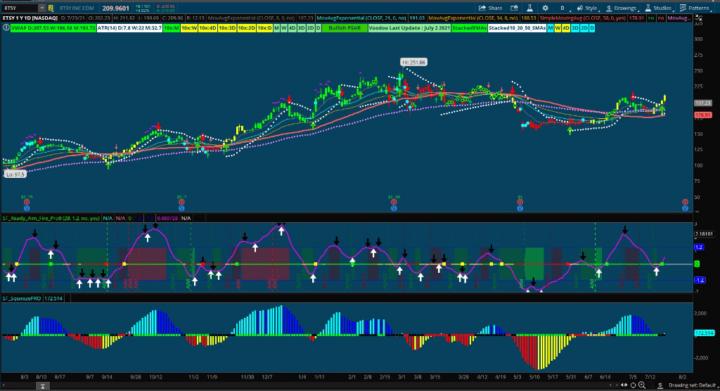Click the blue event icon near 8/3

(x=27, y=208)
